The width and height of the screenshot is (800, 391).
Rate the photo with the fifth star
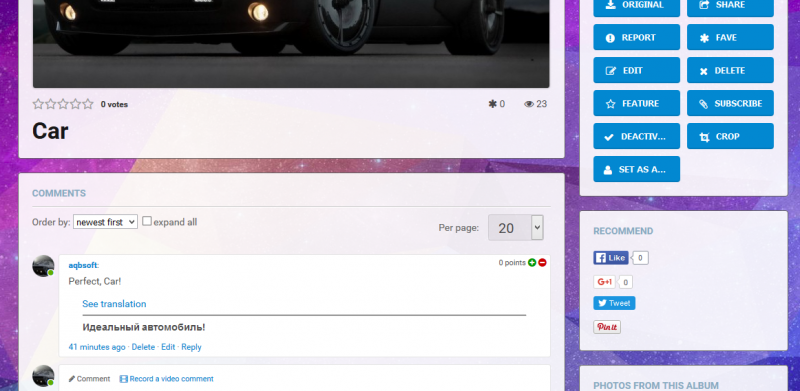pyautogui.click(x=88, y=104)
